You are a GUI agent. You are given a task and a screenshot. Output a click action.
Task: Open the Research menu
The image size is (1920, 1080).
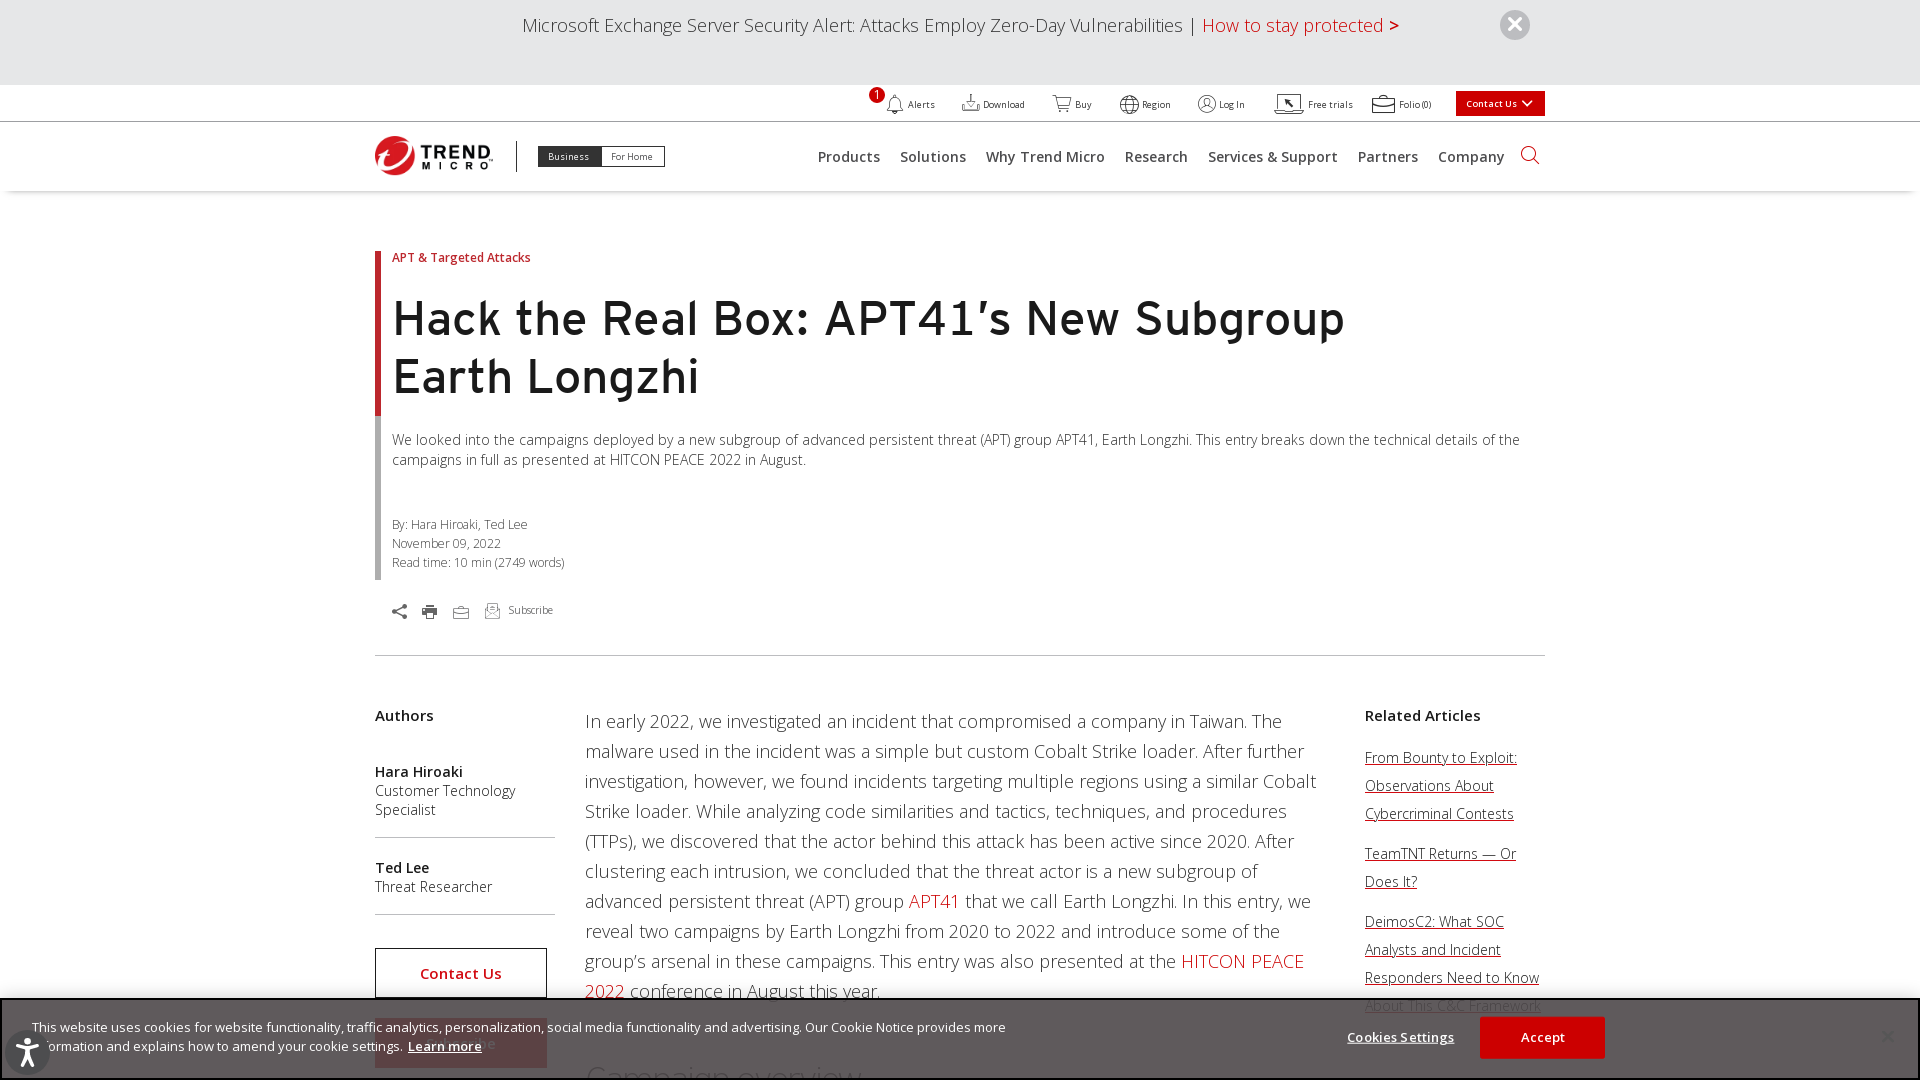(1156, 156)
